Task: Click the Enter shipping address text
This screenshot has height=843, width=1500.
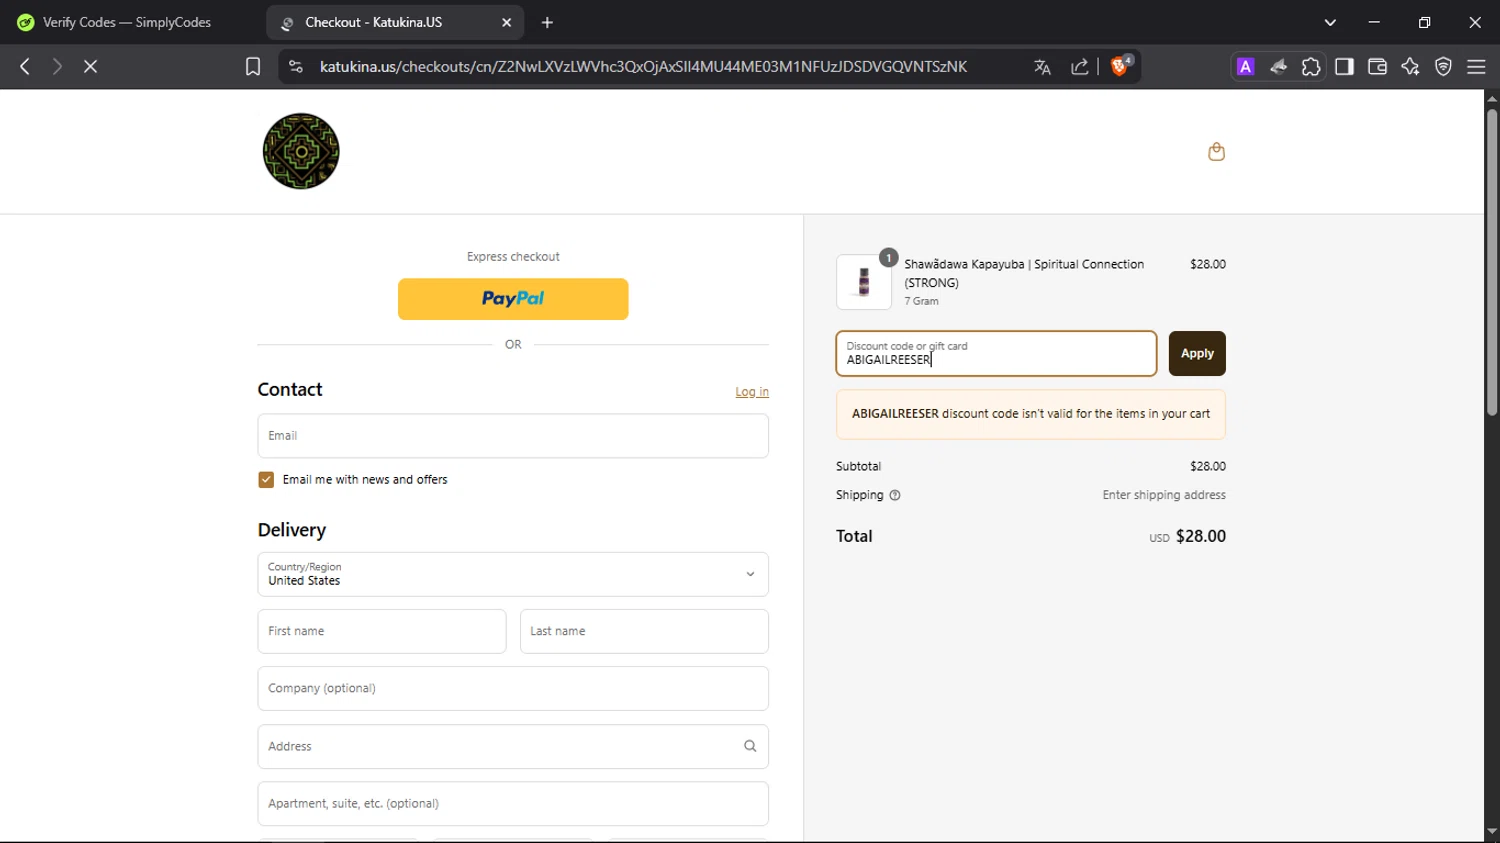Action: pyautogui.click(x=1164, y=495)
